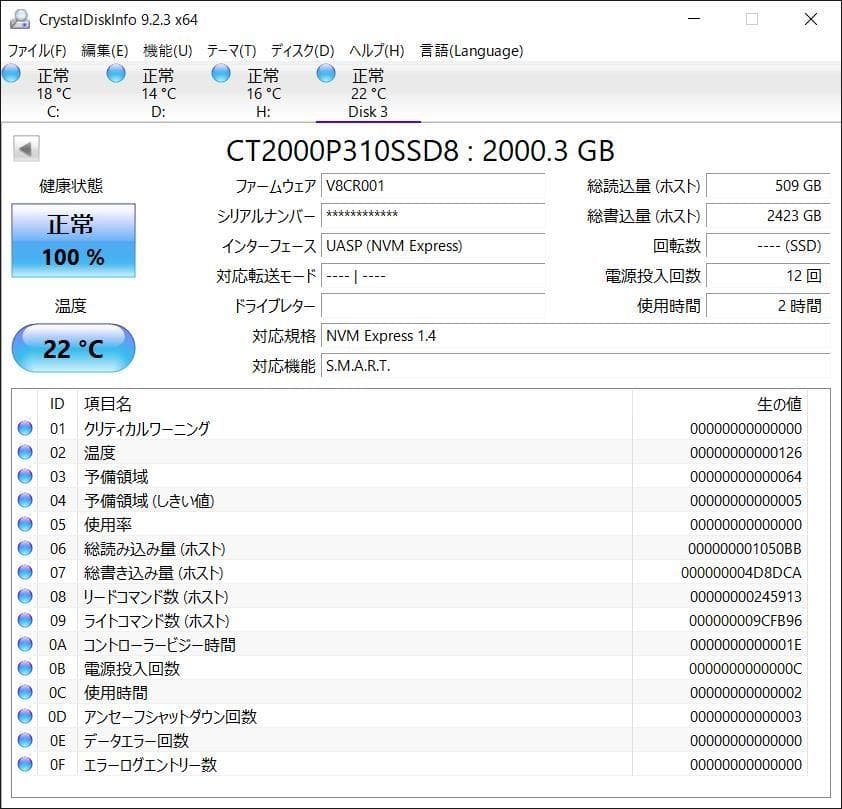Click blue status dot of ID 04 row

[25, 500]
